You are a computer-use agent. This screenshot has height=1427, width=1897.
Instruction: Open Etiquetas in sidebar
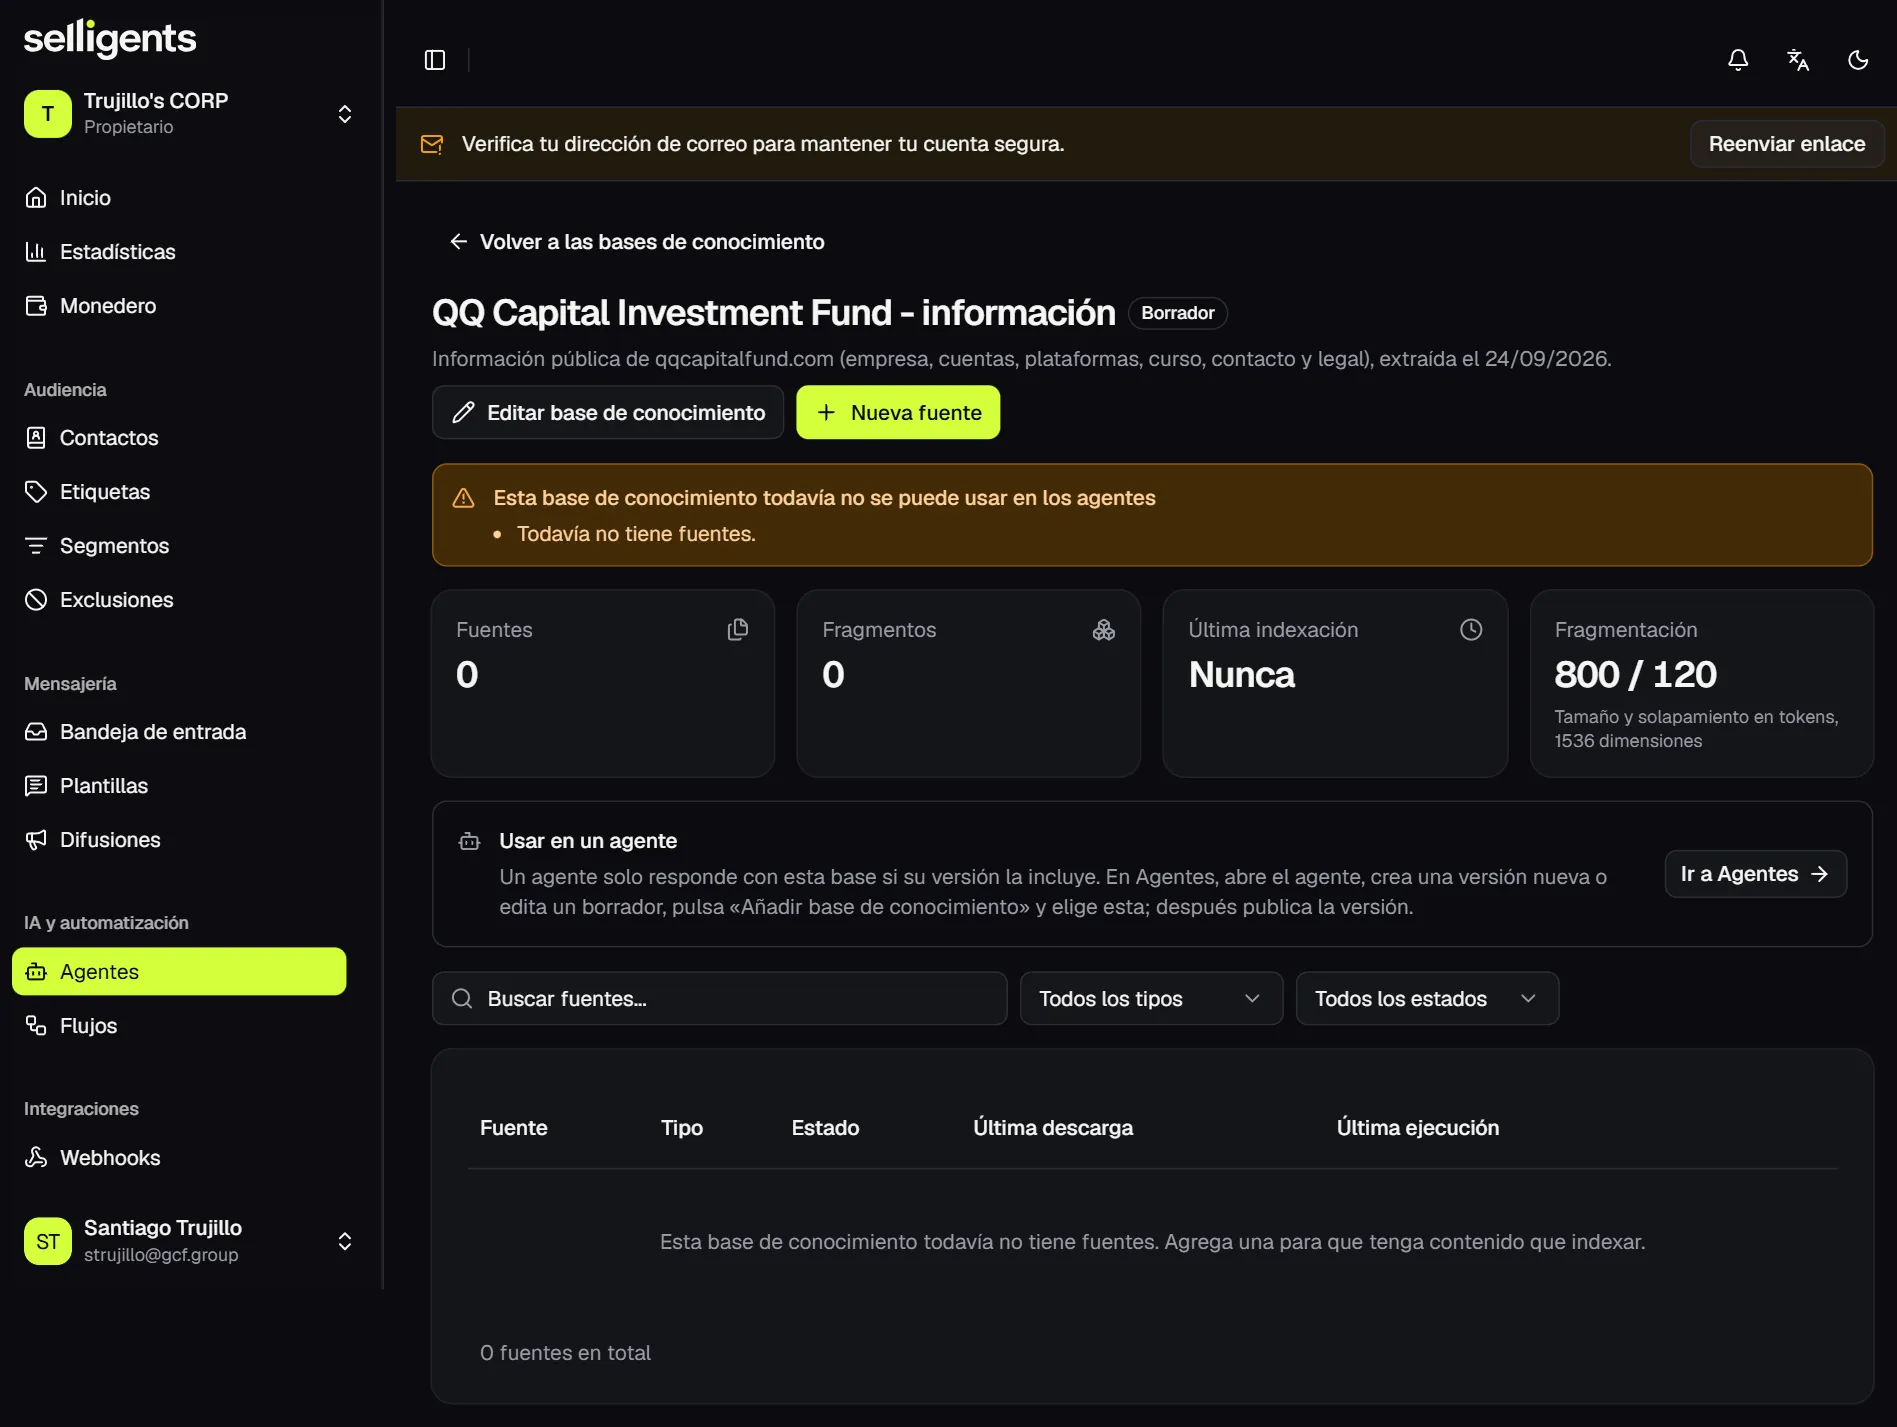coord(179,492)
